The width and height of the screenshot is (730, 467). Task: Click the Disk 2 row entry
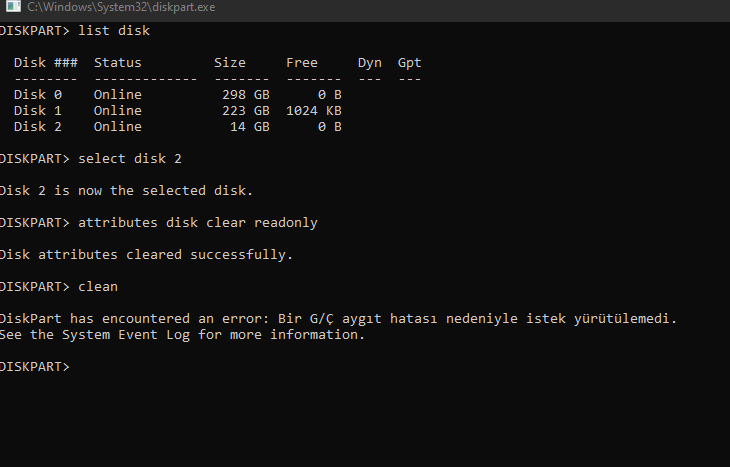[x=178, y=127]
